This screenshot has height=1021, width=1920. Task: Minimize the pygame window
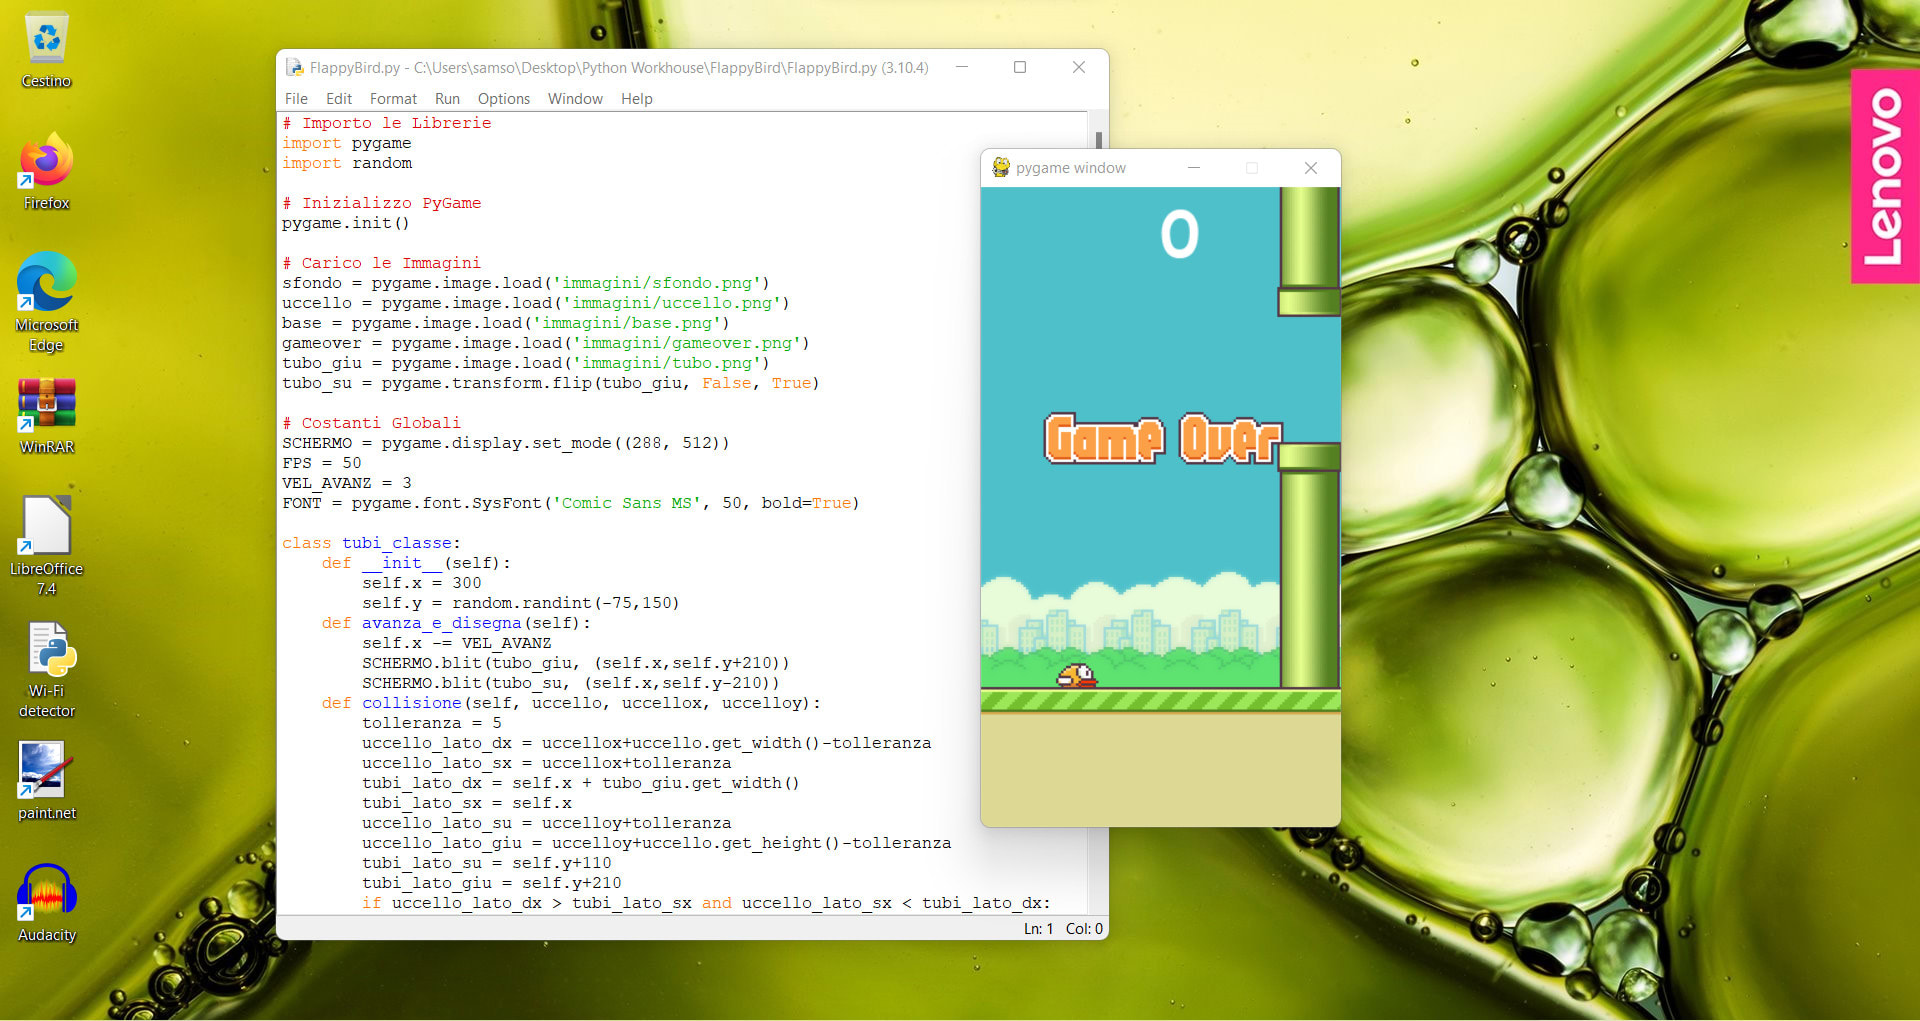1193,168
